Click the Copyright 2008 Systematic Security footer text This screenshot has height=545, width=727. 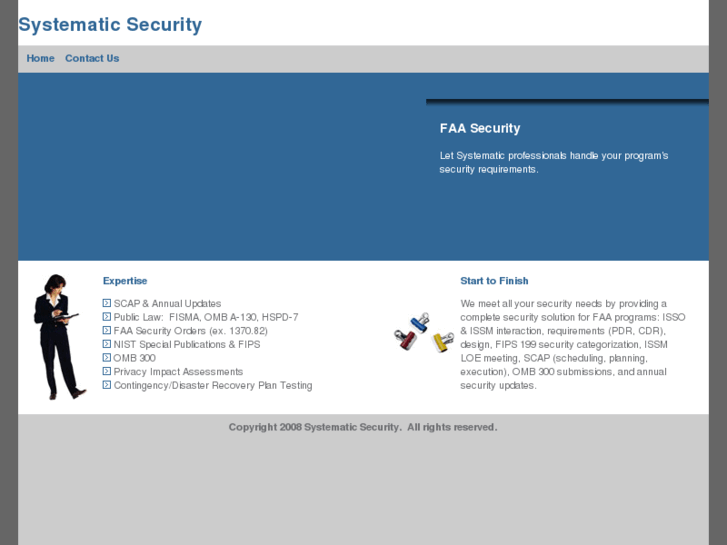[x=362, y=427]
